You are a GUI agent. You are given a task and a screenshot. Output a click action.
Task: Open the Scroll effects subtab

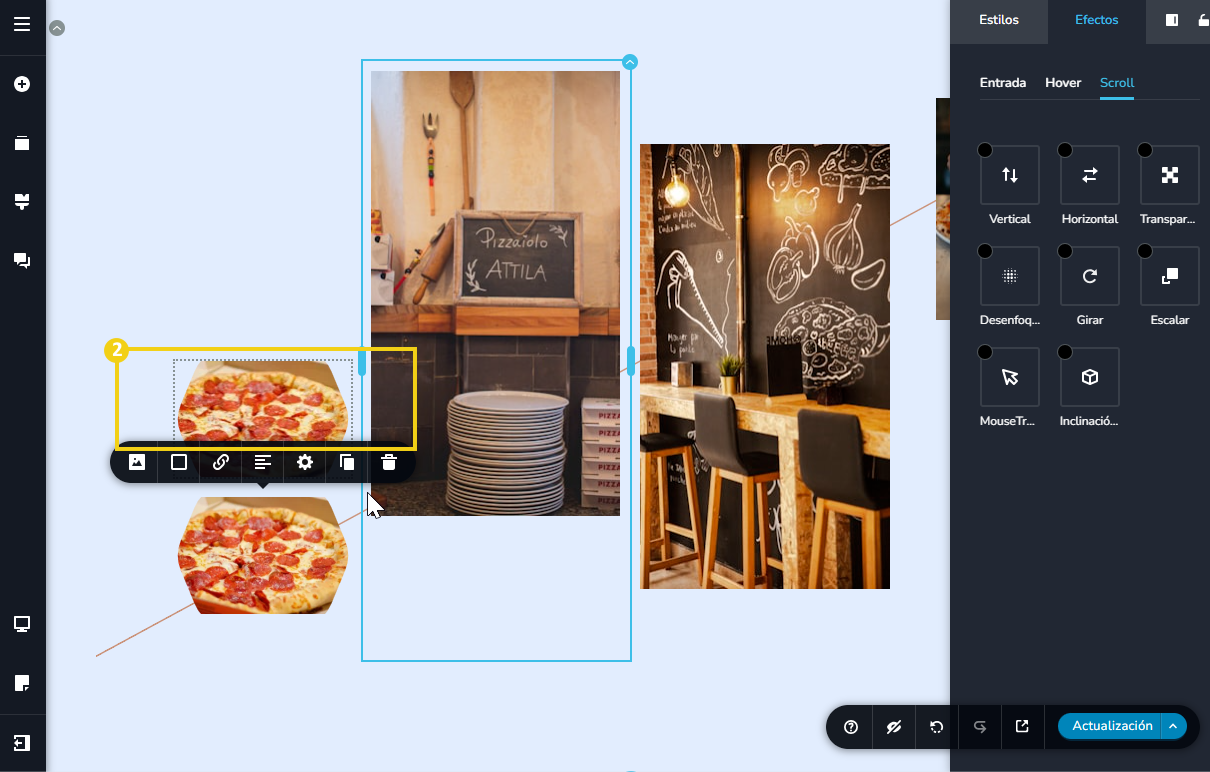1117,83
